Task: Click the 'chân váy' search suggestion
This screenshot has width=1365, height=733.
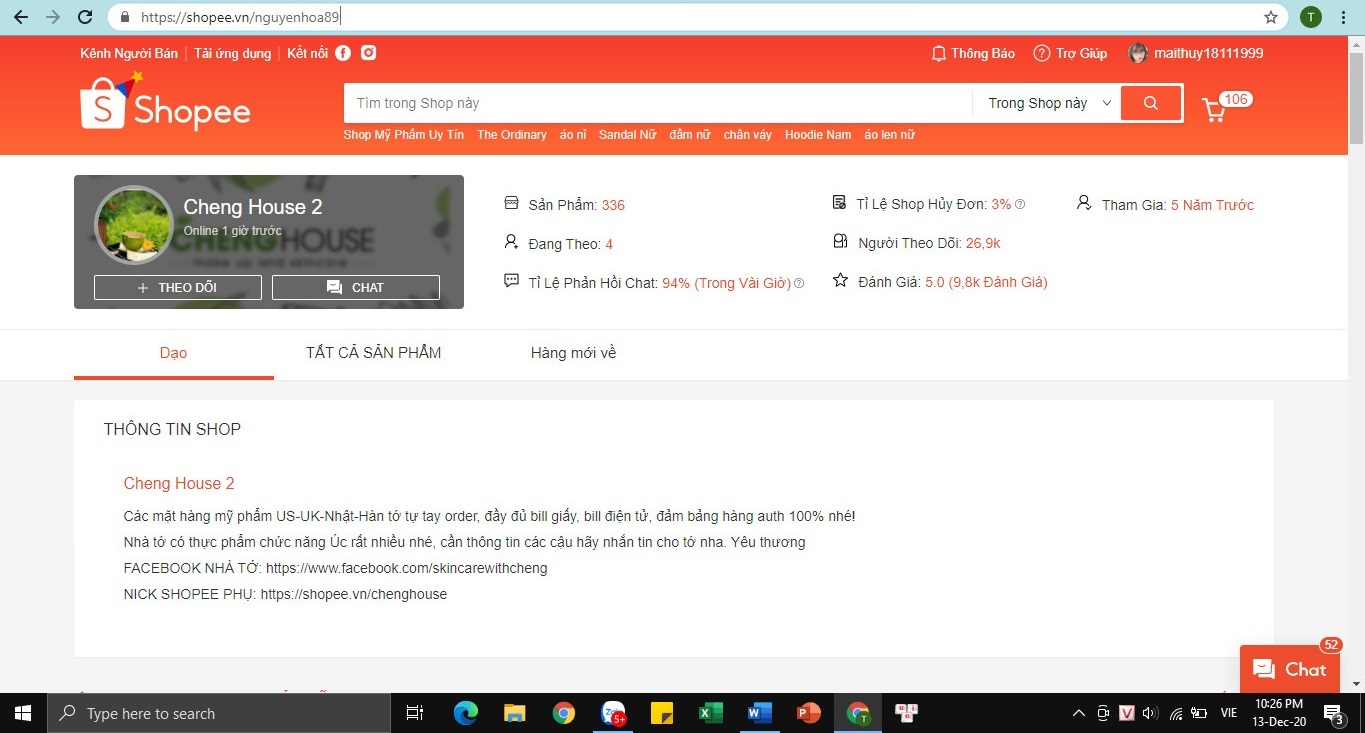Action: coord(748,135)
